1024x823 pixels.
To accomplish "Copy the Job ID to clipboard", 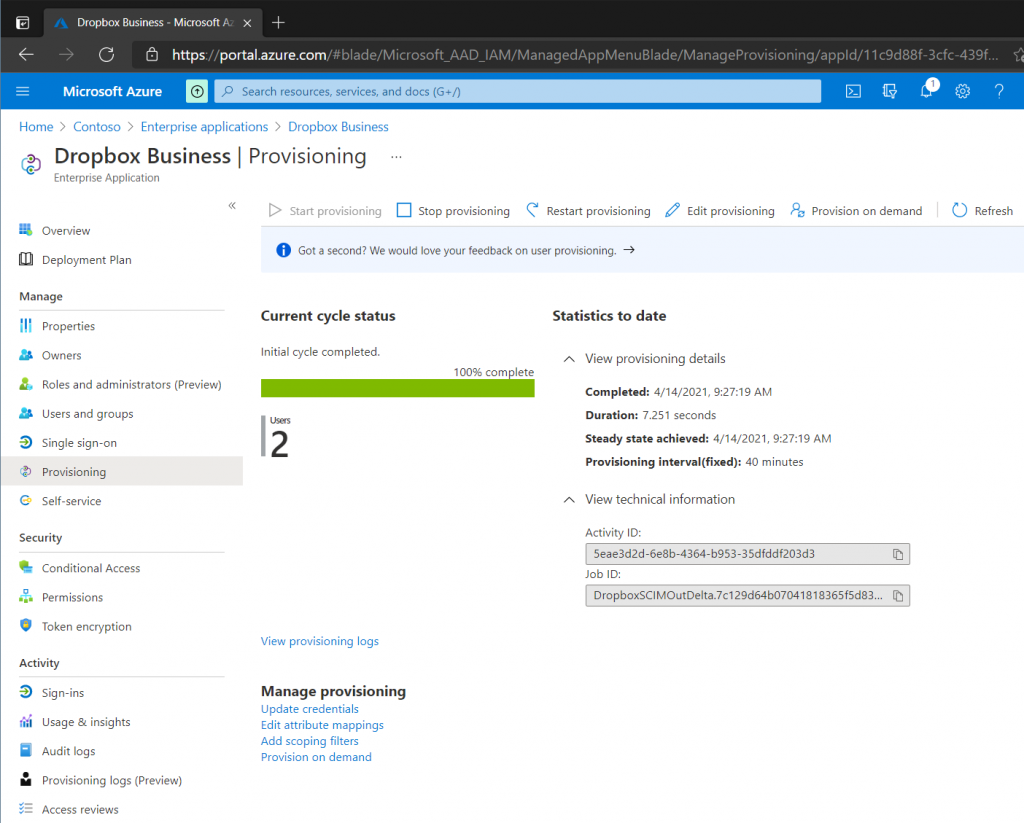I will click(x=898, y=596).
